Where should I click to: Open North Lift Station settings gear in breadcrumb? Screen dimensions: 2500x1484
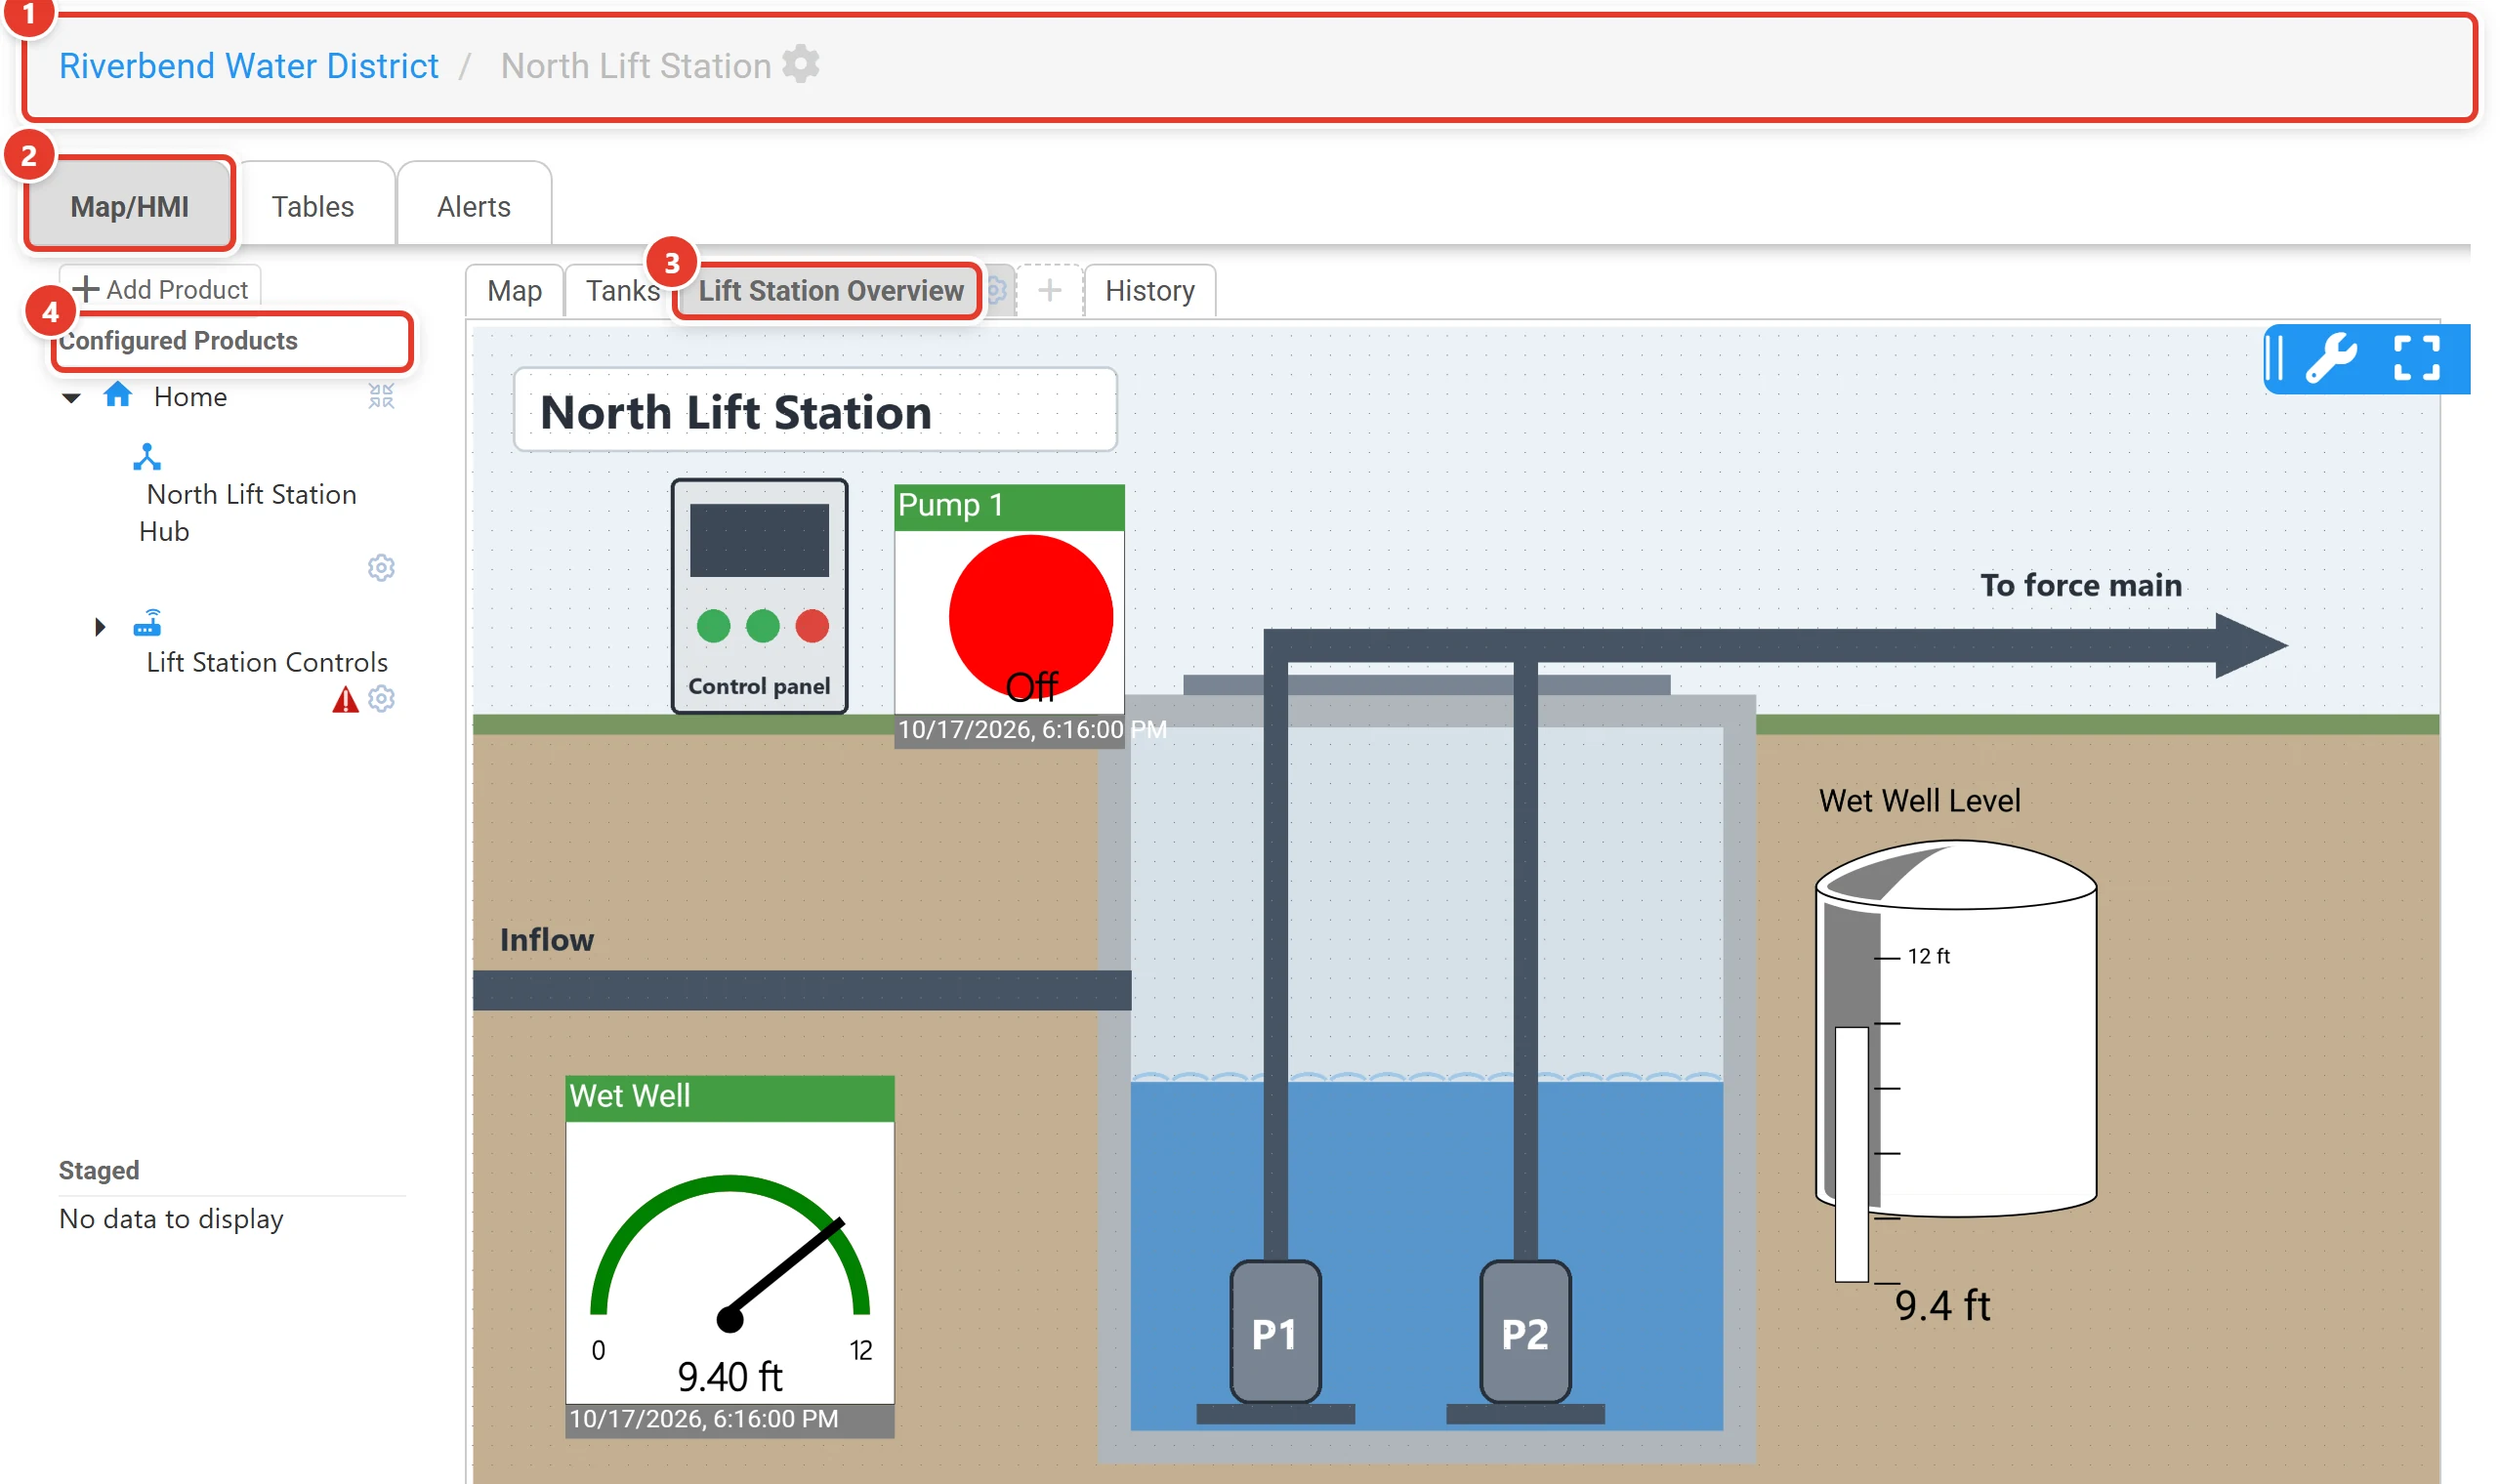point(800,64)
